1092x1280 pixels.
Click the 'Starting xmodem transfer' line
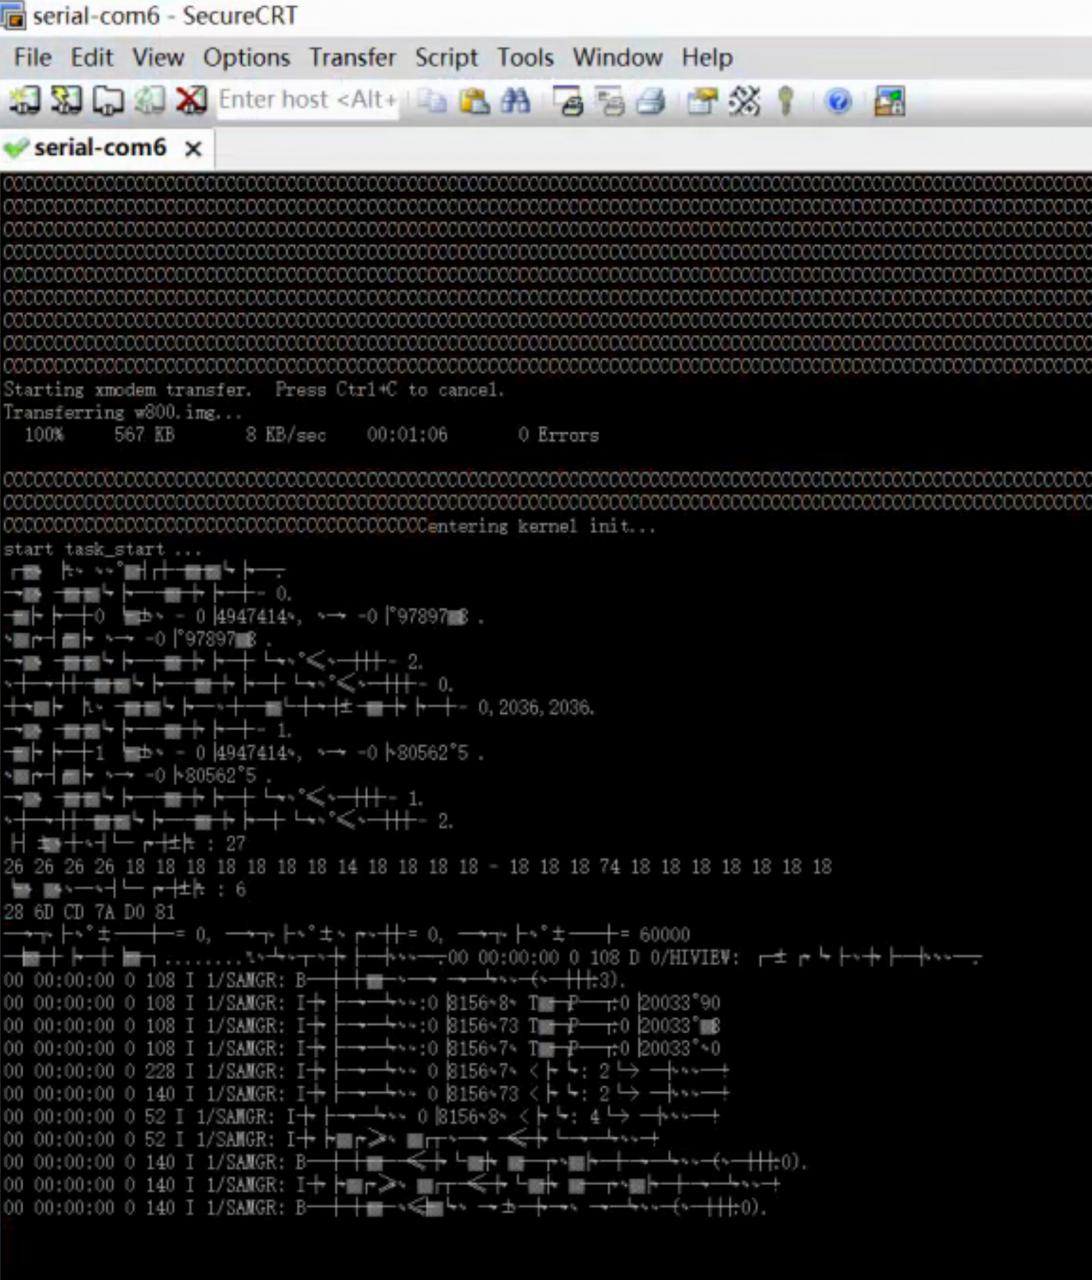point(254,389)
